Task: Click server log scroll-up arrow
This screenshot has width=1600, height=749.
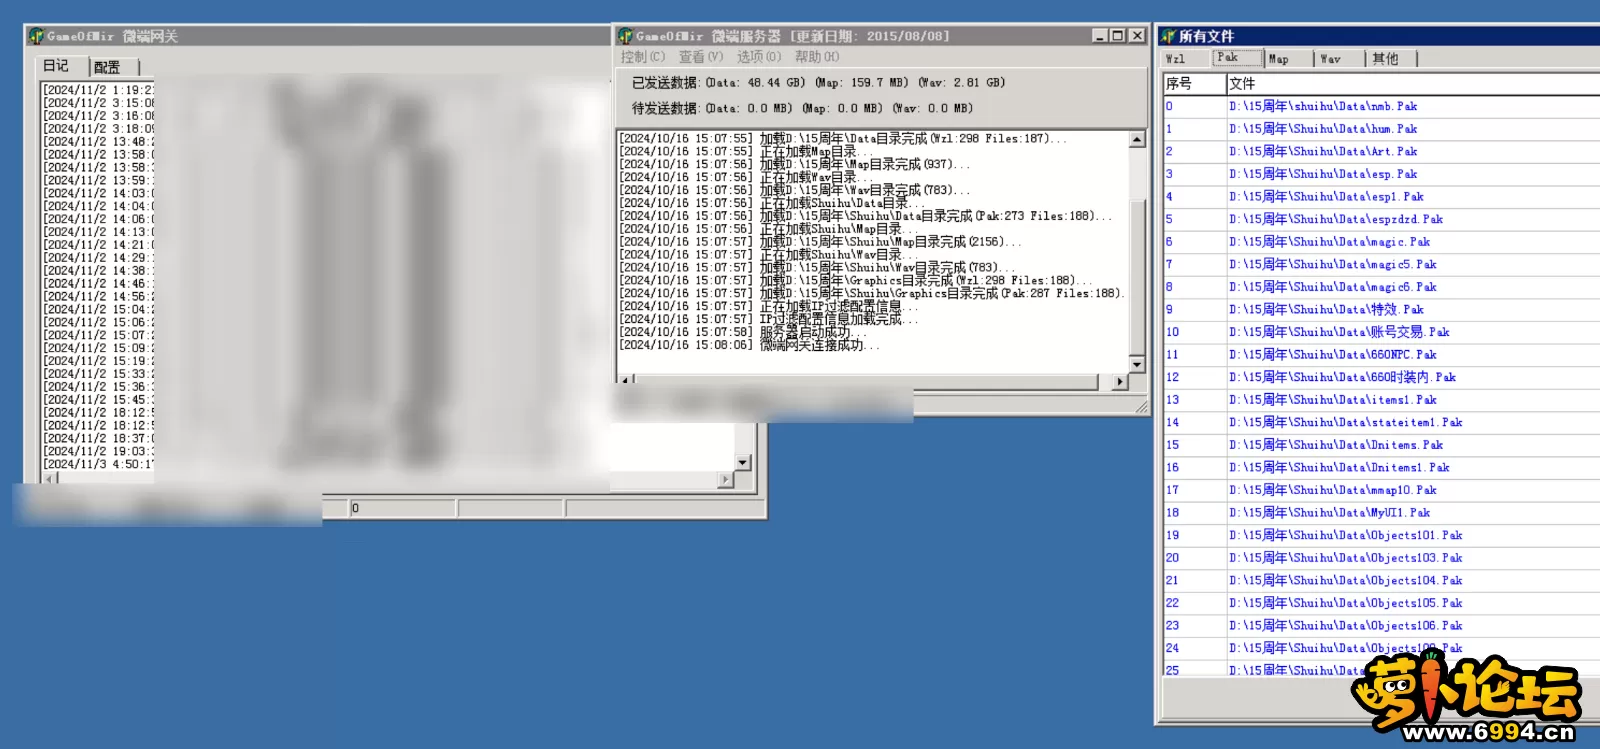Action: pyautogui.click(x=1137, y=139)
